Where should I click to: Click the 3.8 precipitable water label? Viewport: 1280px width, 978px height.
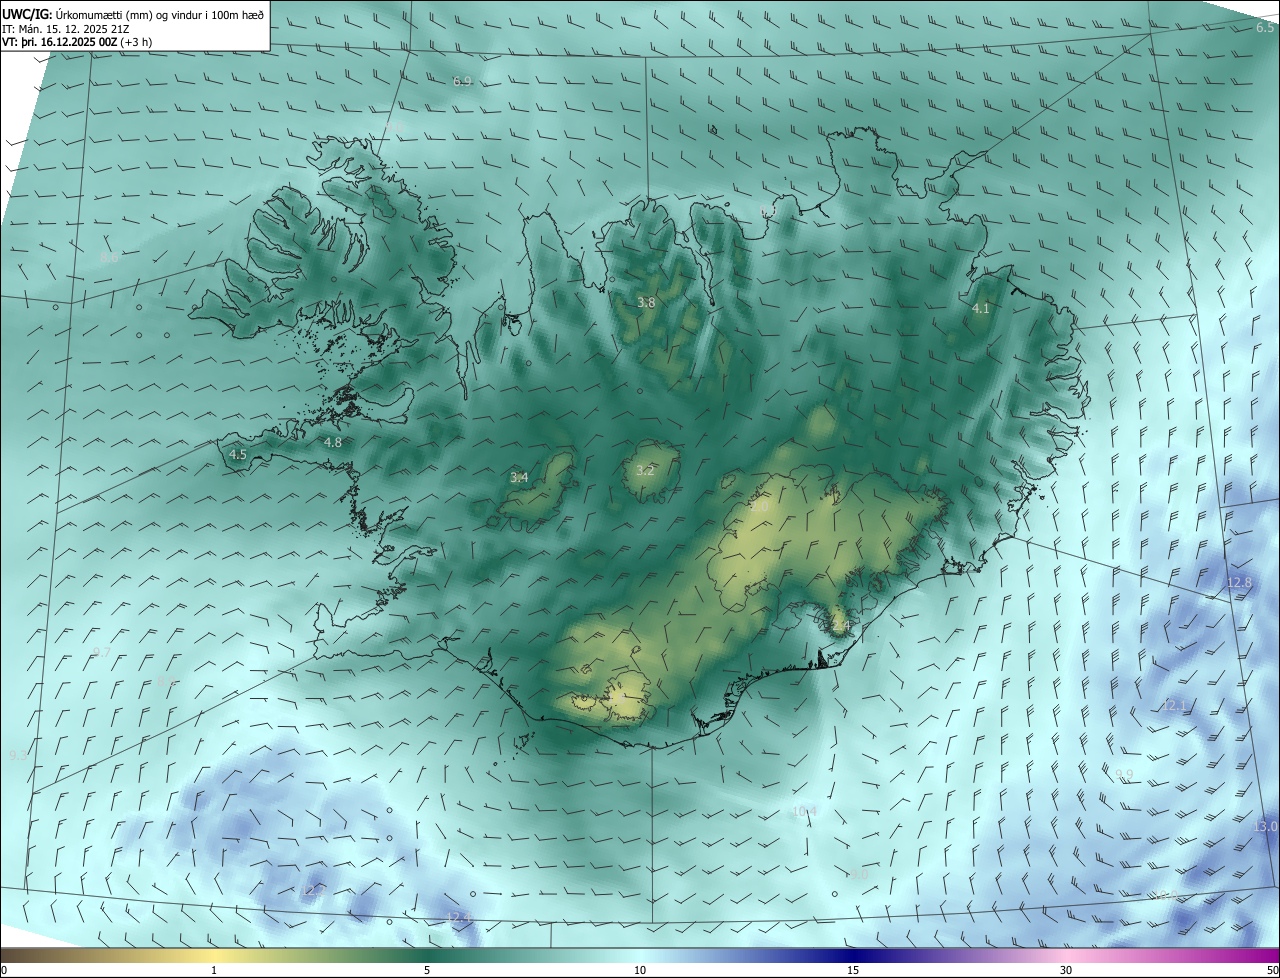pyautogui.click(x=646, y=302)
